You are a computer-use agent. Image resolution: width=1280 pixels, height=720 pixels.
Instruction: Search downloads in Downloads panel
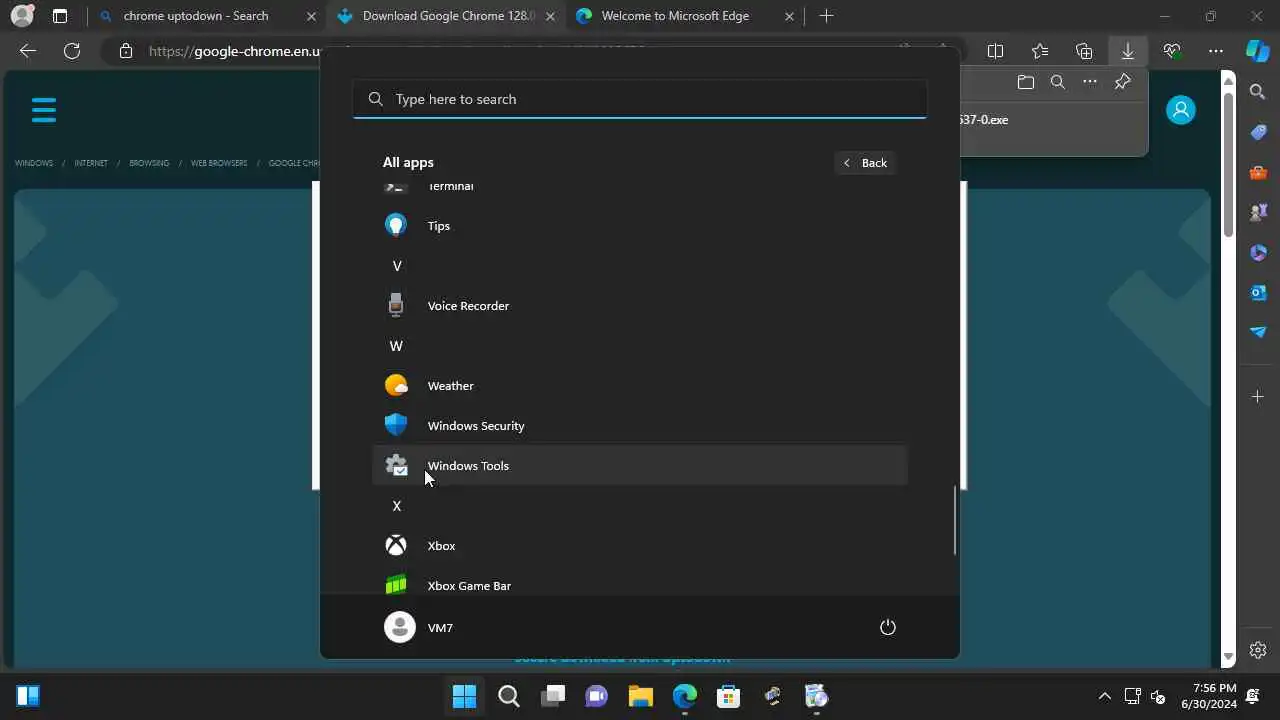coord(1057,82)
